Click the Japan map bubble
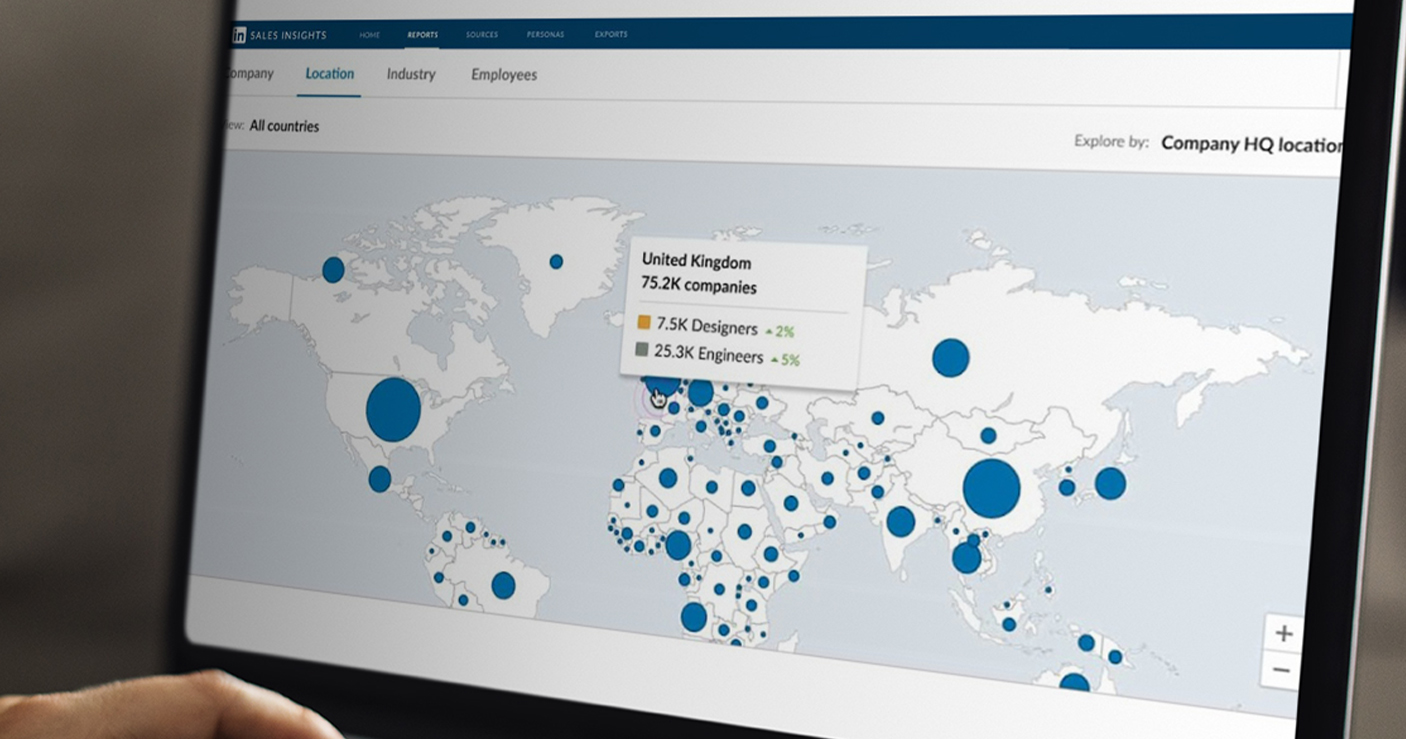1406x739 pixels. [1110, 484]
